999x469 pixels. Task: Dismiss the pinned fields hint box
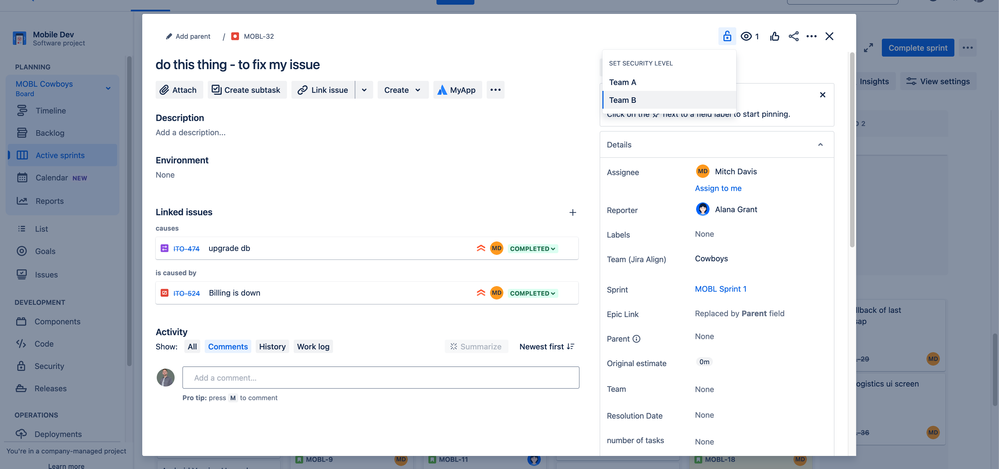pos(822,95)
